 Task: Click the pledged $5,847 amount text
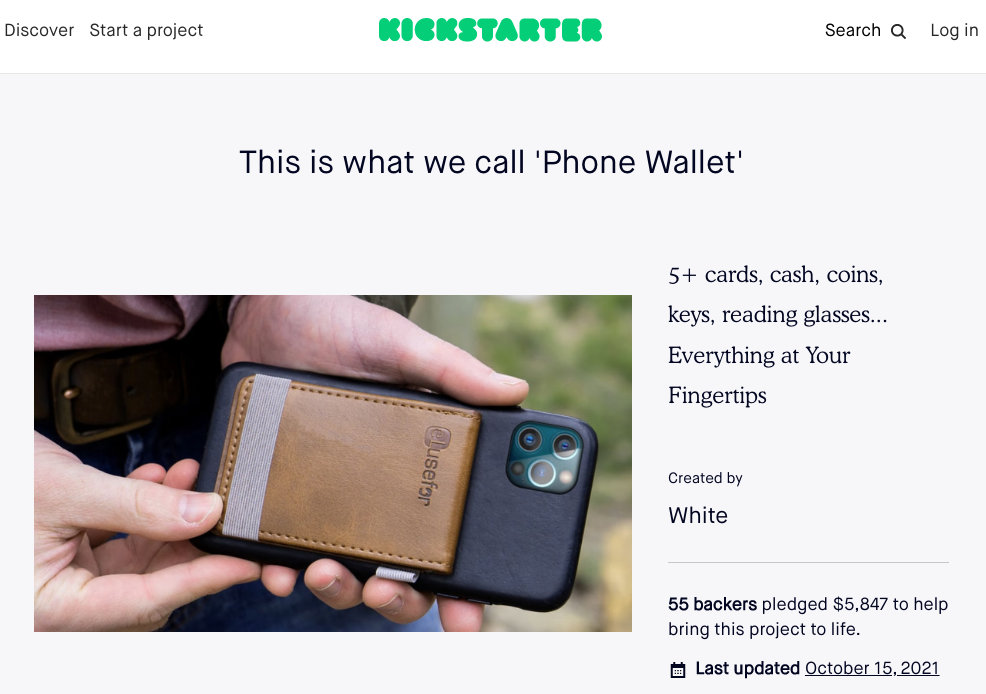pos(824,604)
